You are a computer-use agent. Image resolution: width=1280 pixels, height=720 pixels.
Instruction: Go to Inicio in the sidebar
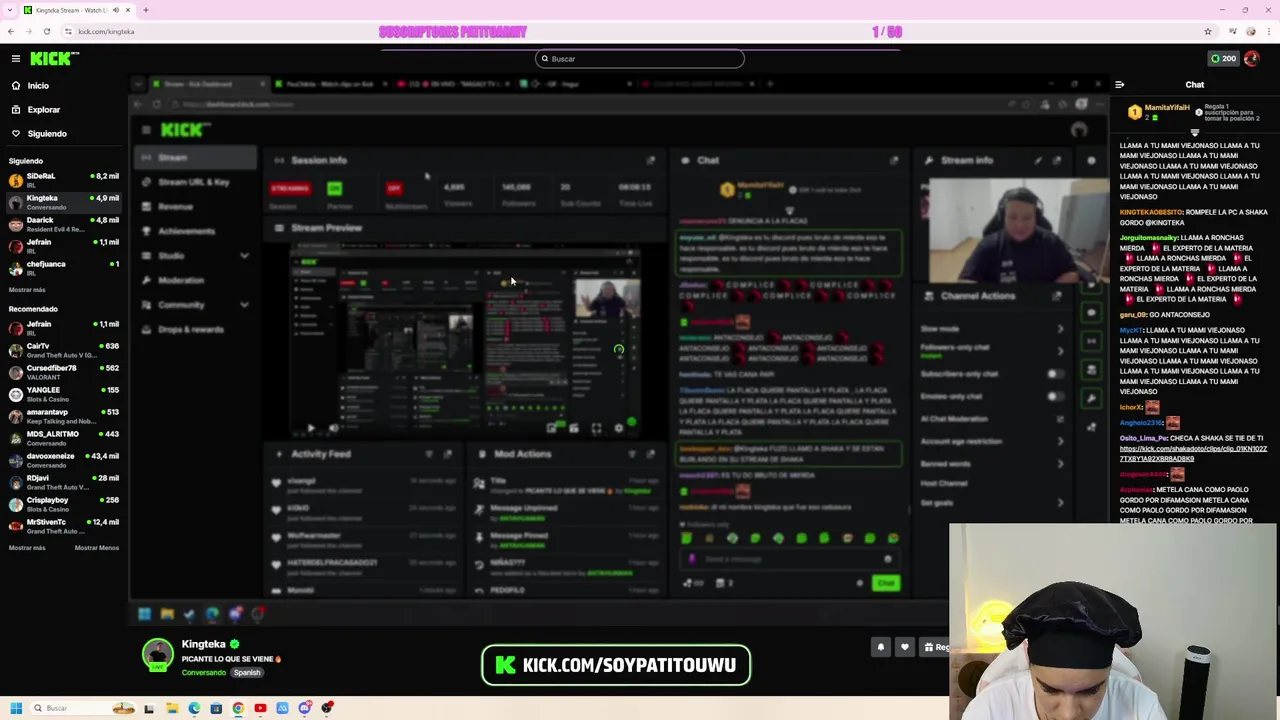coord(38,86)
